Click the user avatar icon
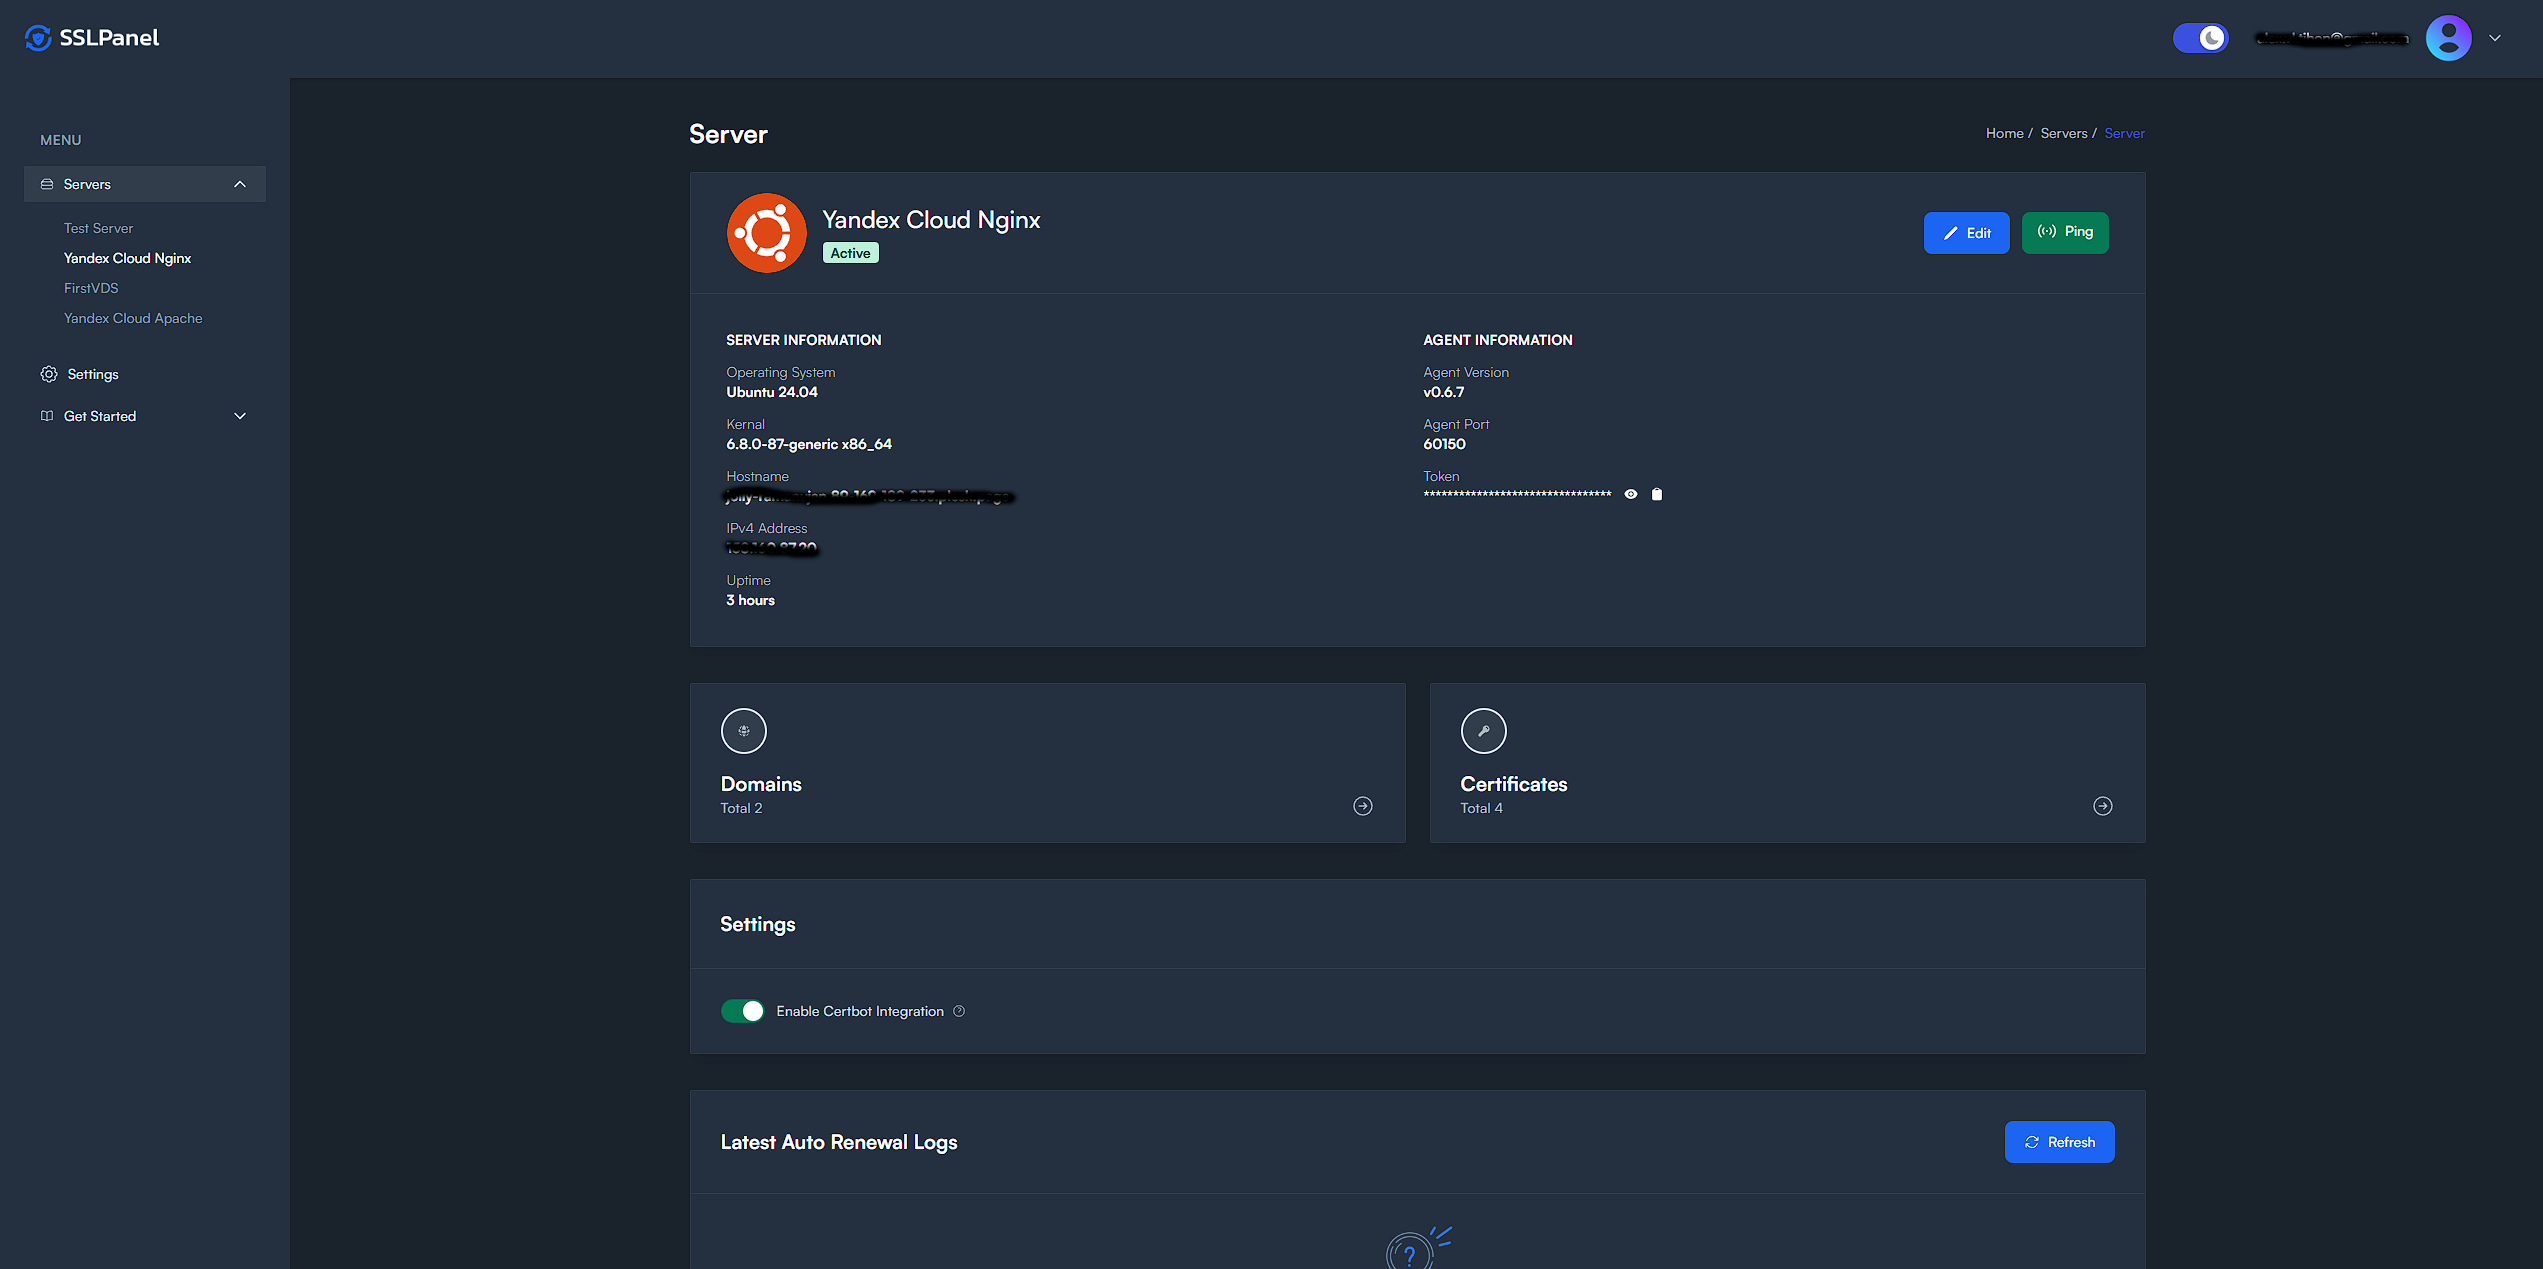The width and height of the screenshot is (2543, 1269). coord(2448,38)
